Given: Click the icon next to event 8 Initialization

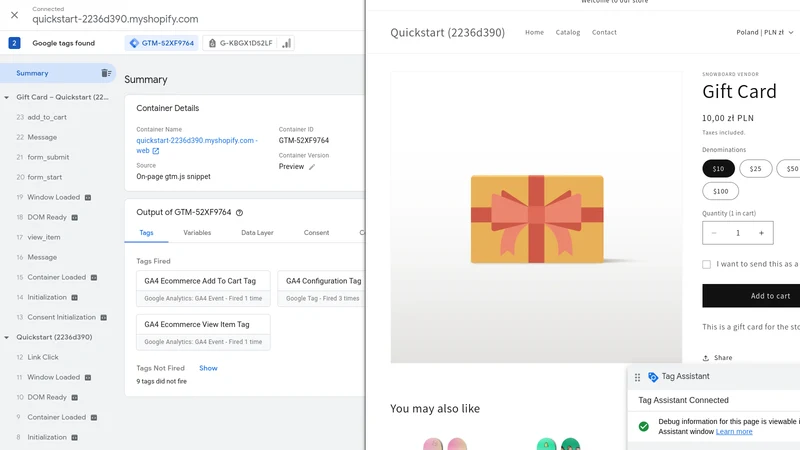Looking at the screenshot, I should (74, 437).
